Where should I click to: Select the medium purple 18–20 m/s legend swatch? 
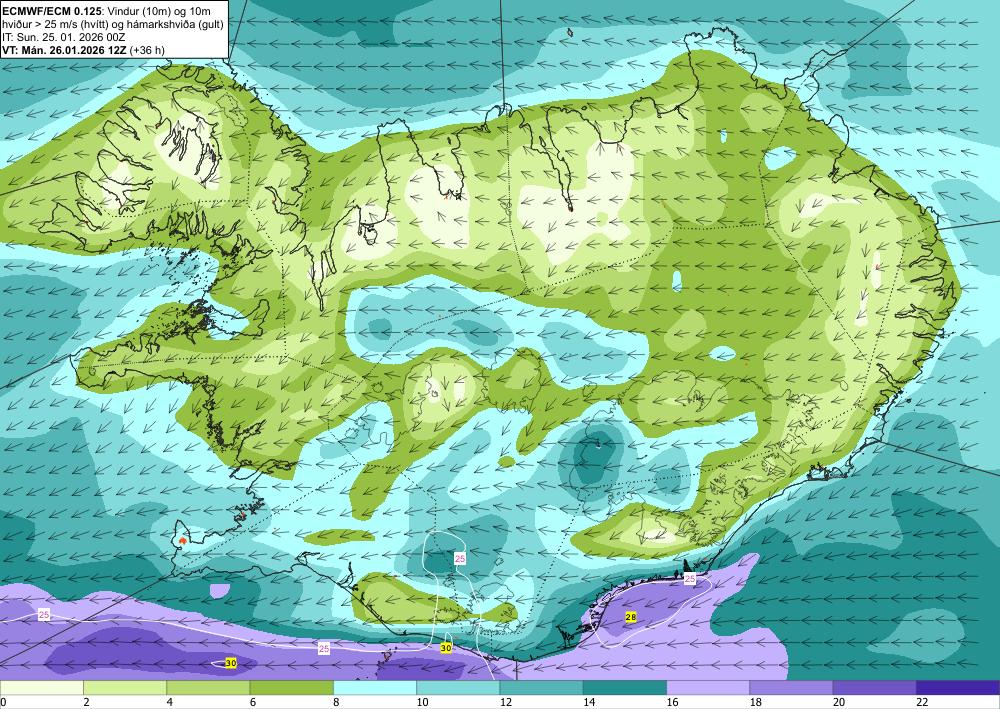point(791,688)
